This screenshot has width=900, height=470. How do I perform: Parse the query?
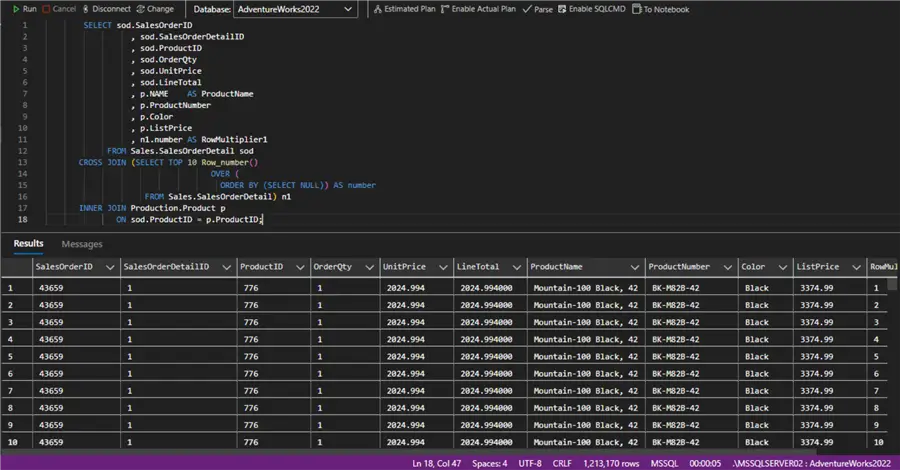[538, 9]
